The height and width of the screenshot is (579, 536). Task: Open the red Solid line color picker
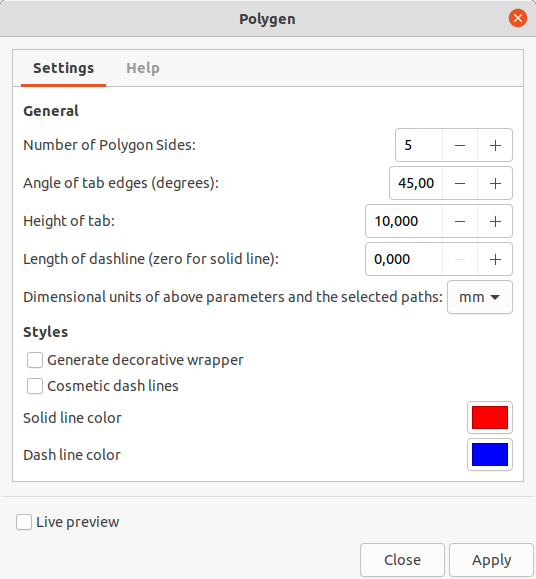pyautogui.click(x=490, y=418)
